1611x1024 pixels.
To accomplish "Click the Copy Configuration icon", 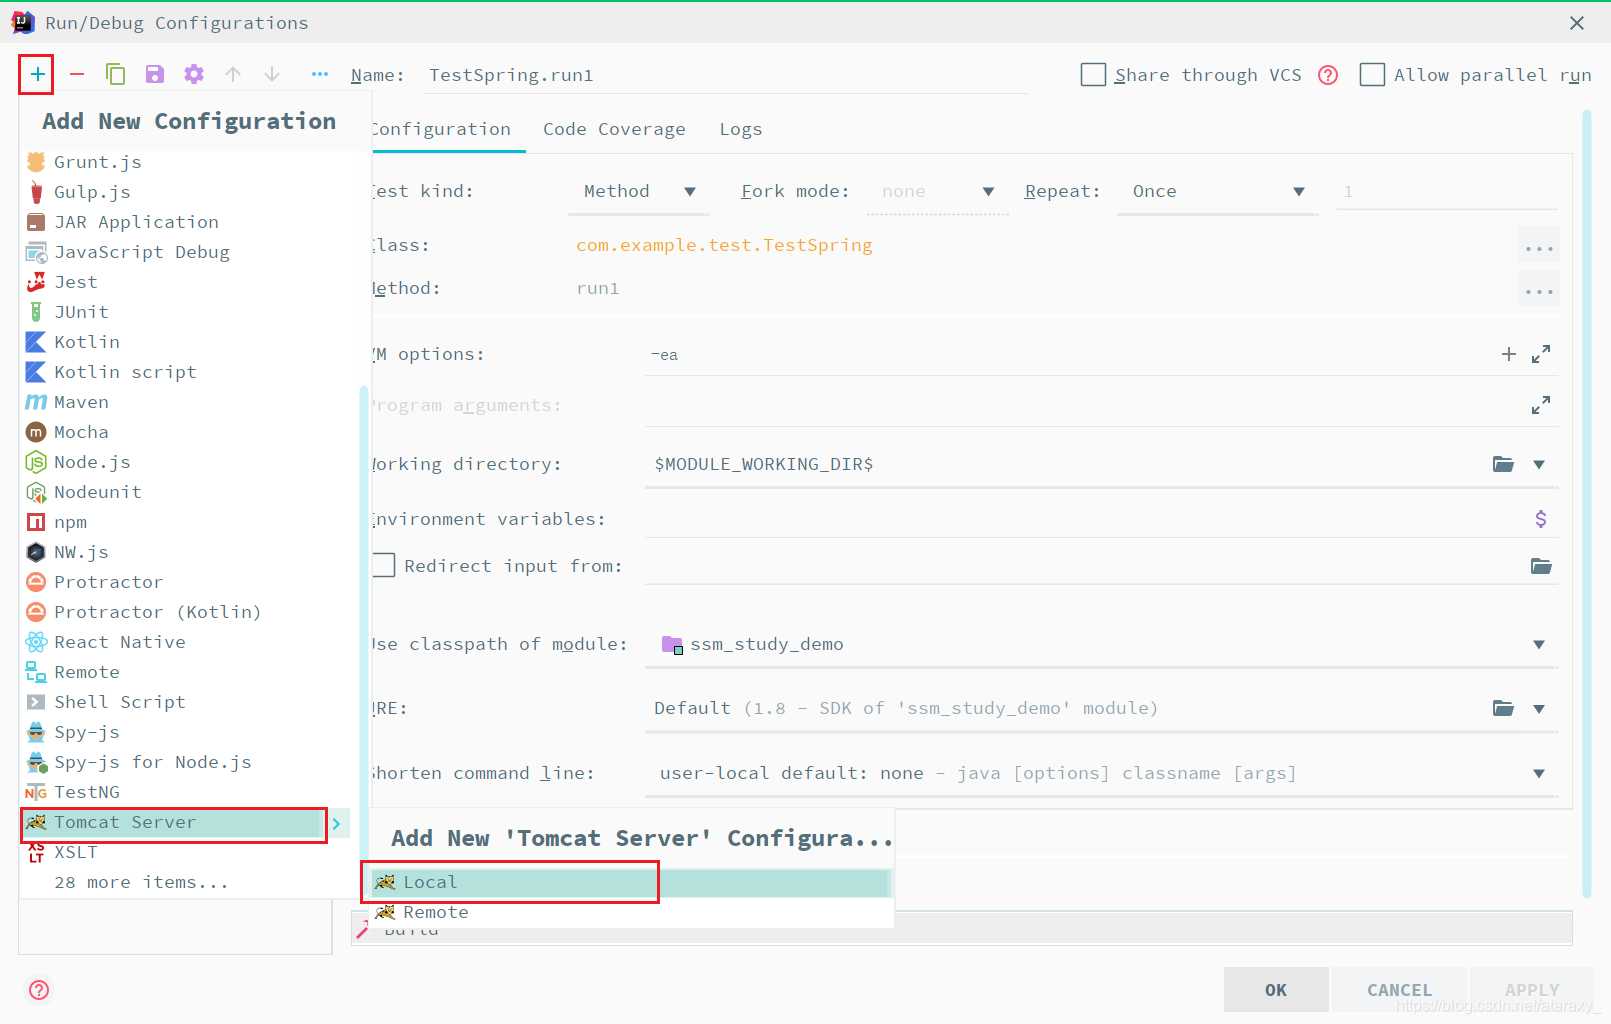I will (115, 74).
